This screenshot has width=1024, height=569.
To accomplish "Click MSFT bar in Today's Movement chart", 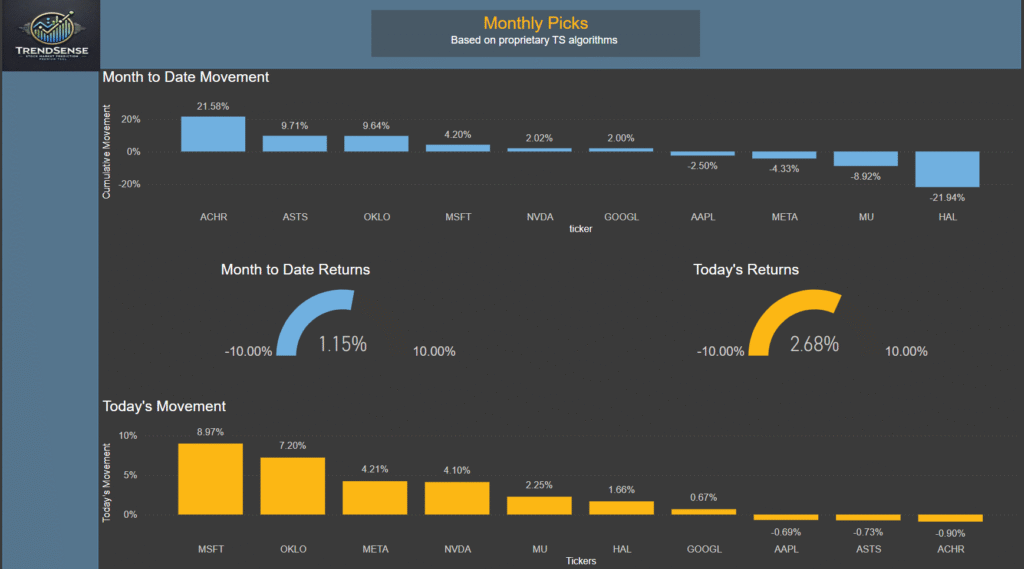I will [210, 479].
